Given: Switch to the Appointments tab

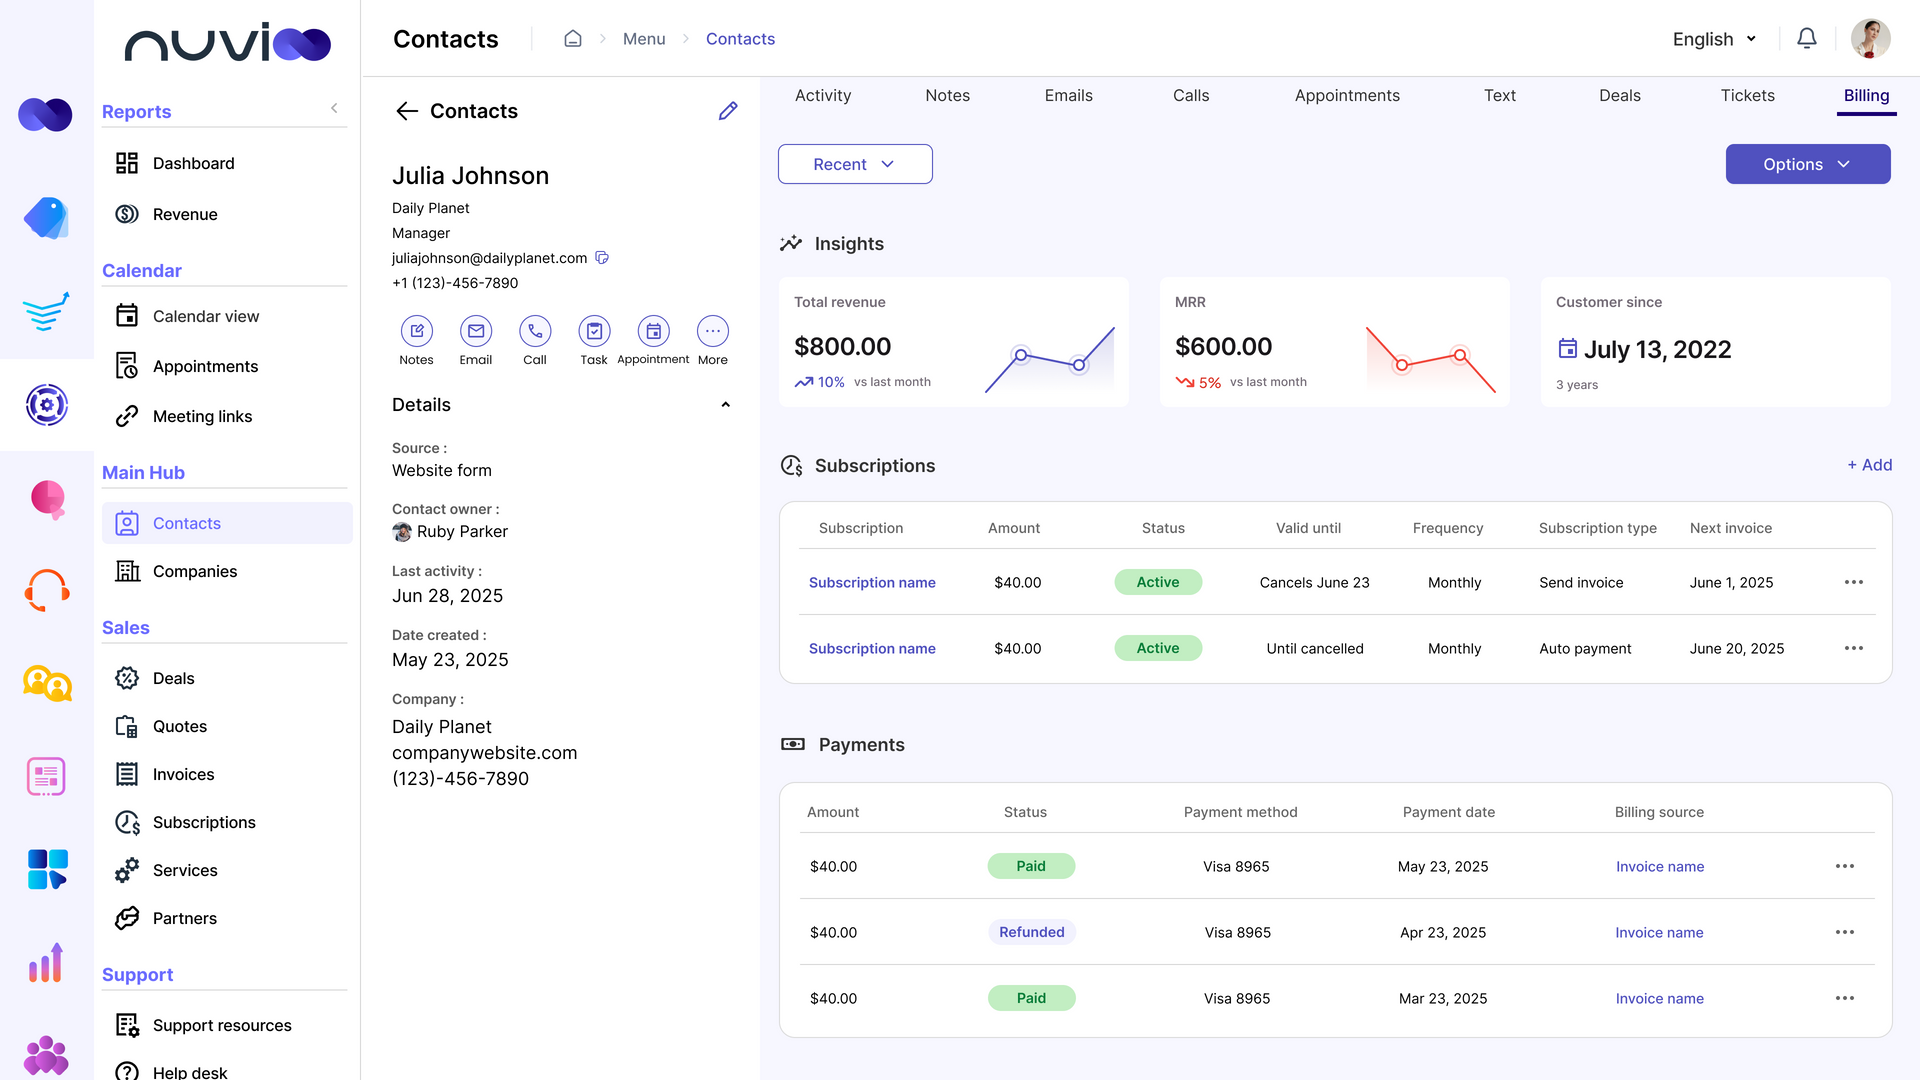Looking at the screenshot, I should (1347, 95).
